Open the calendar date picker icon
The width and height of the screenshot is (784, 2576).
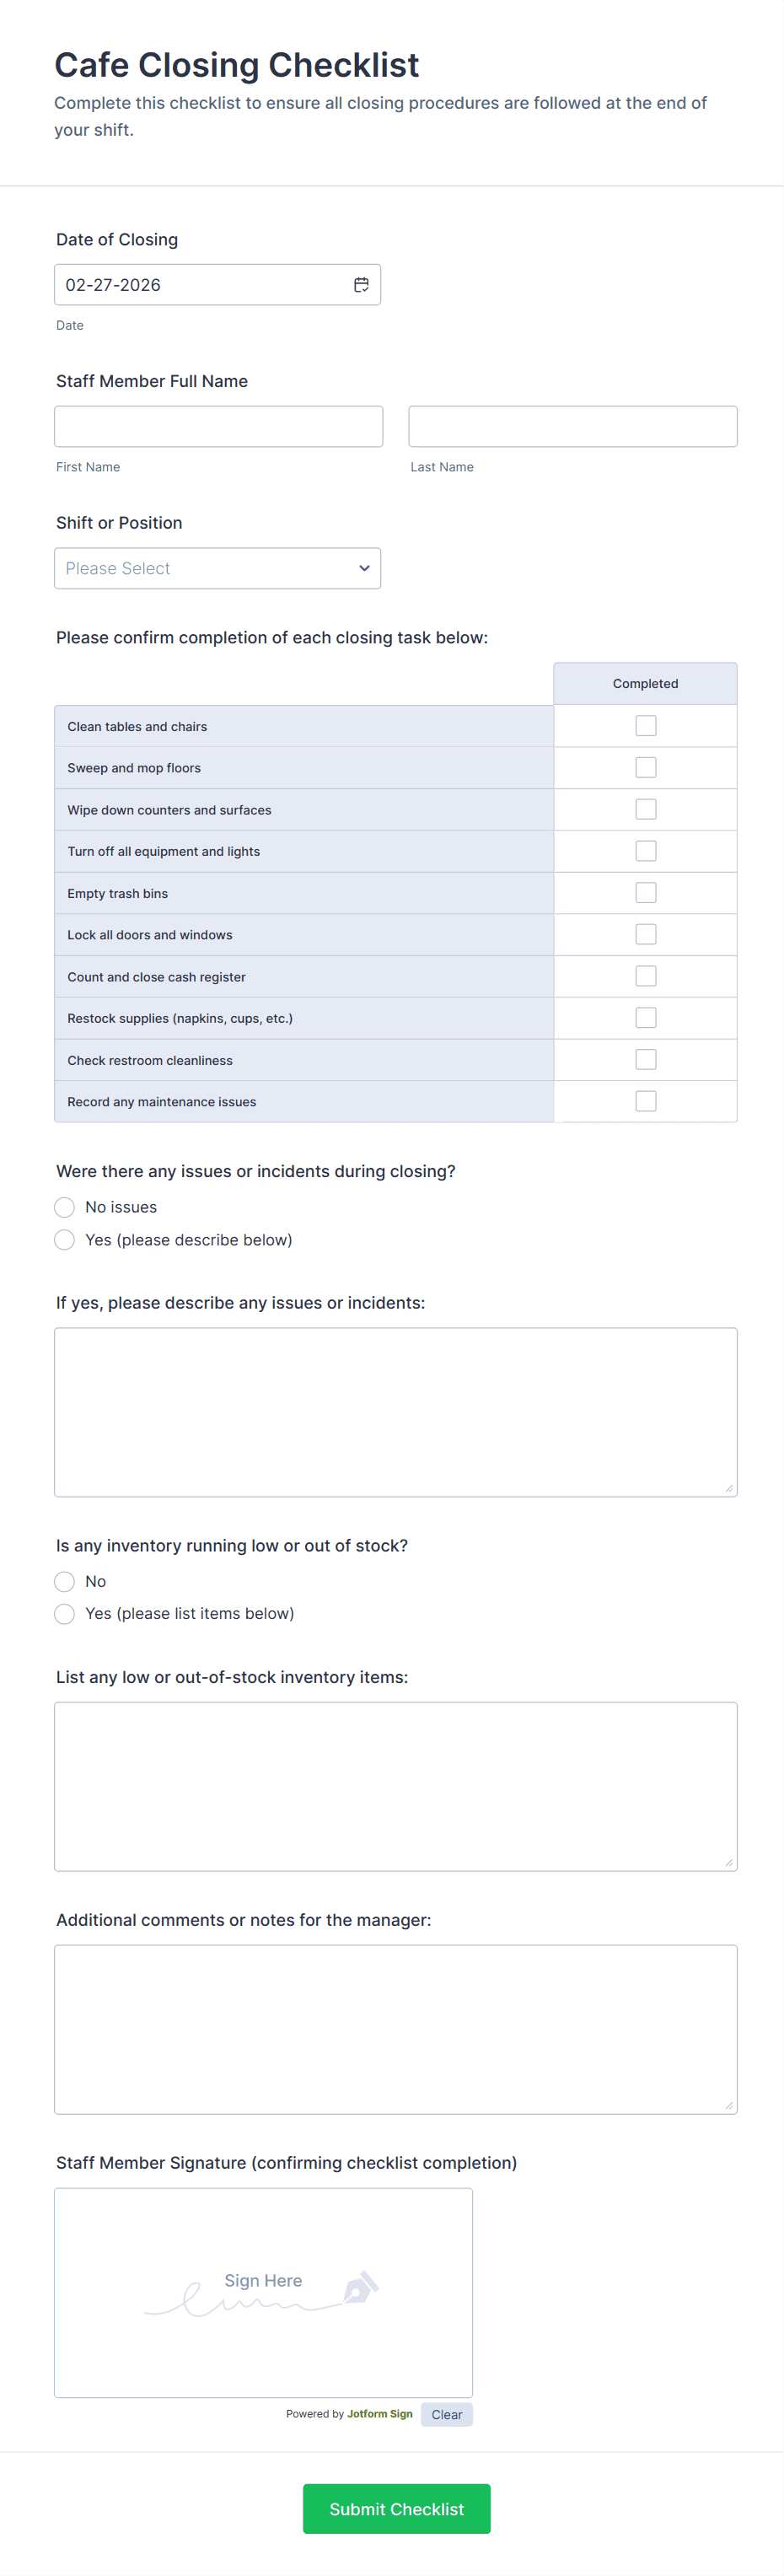coord(361,285)
